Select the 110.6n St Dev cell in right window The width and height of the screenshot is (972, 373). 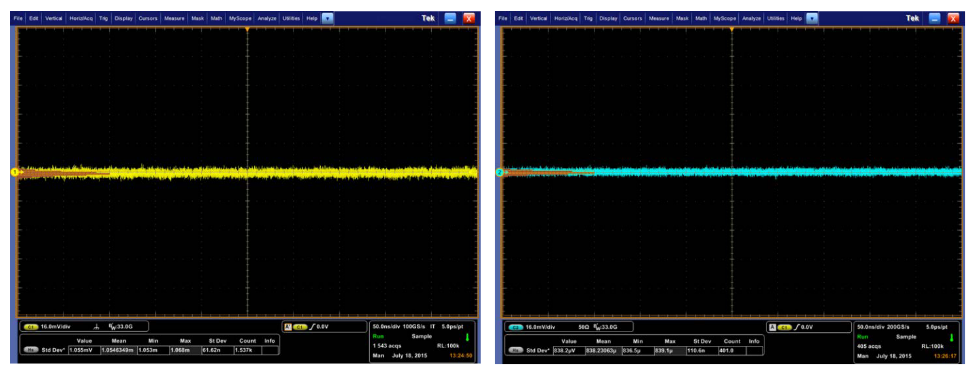click(702, 350)
